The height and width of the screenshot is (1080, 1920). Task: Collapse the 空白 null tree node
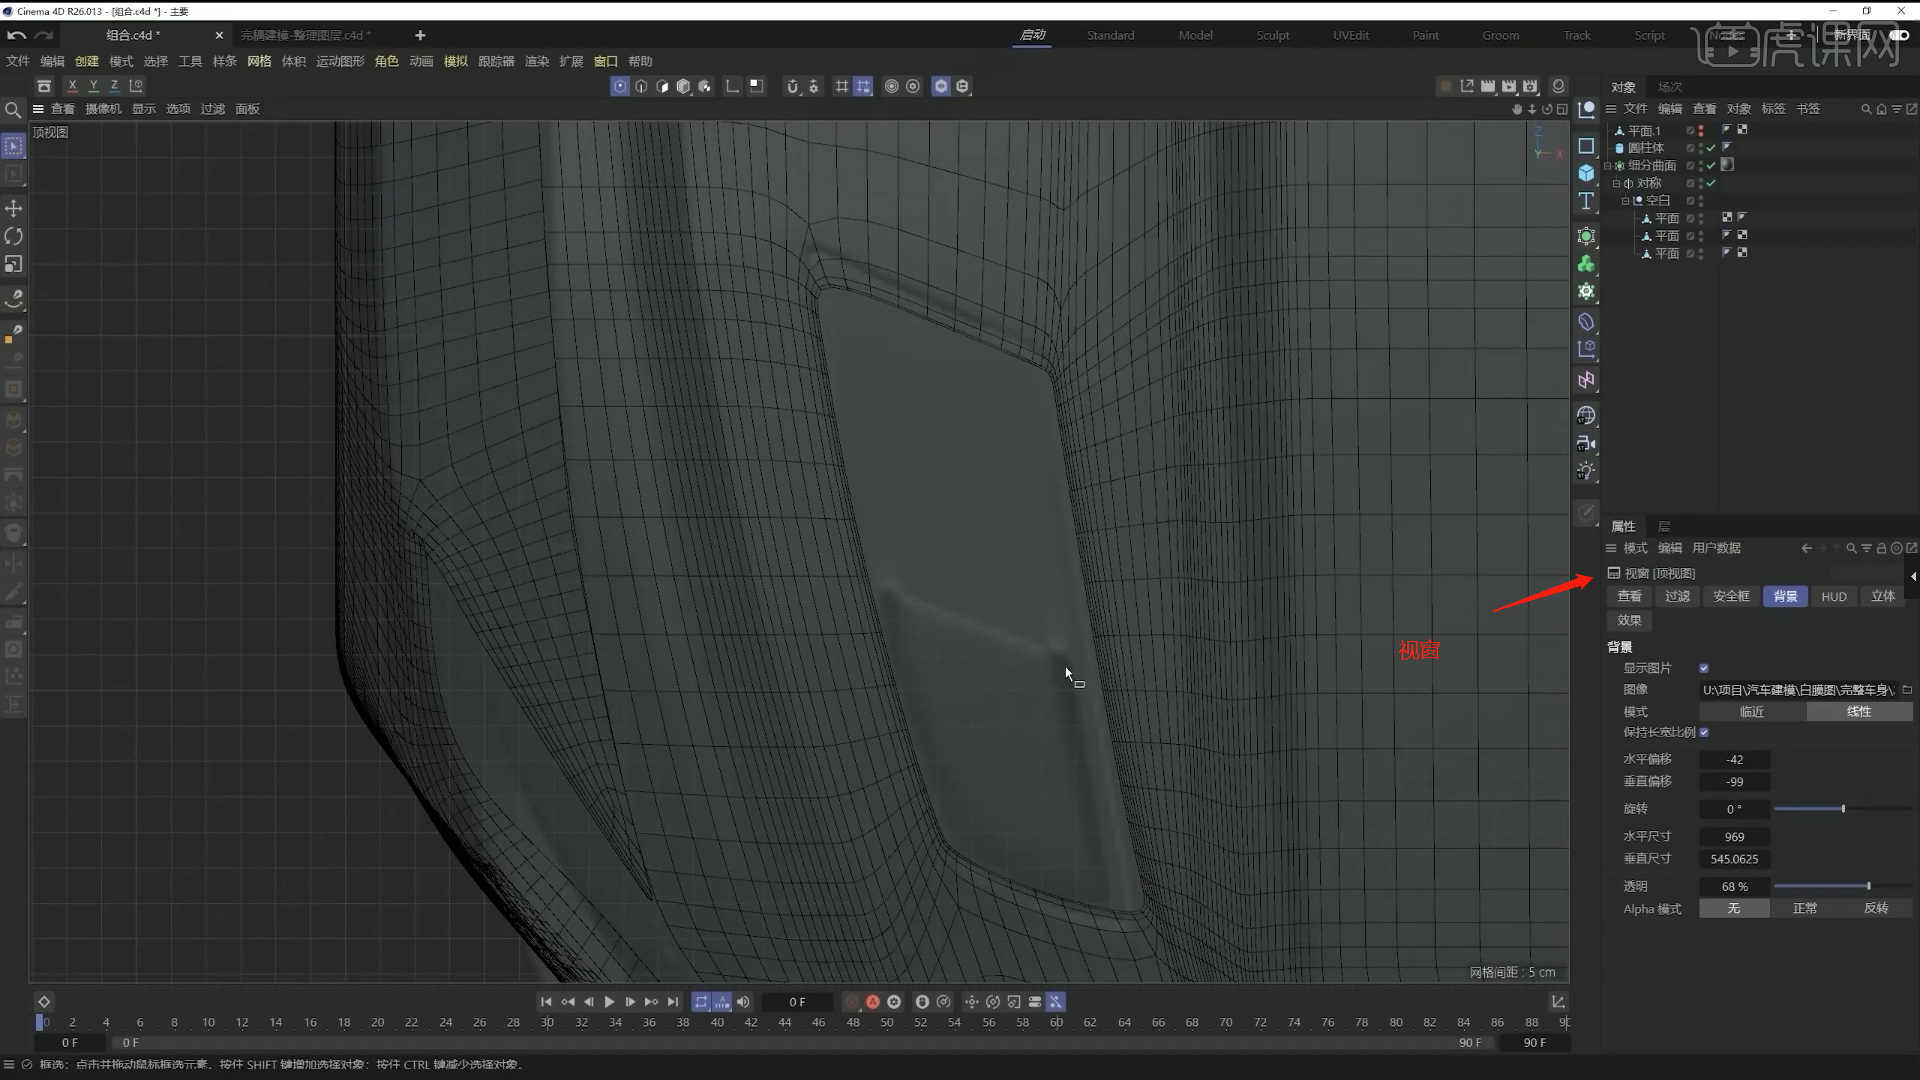point(1625,201)
